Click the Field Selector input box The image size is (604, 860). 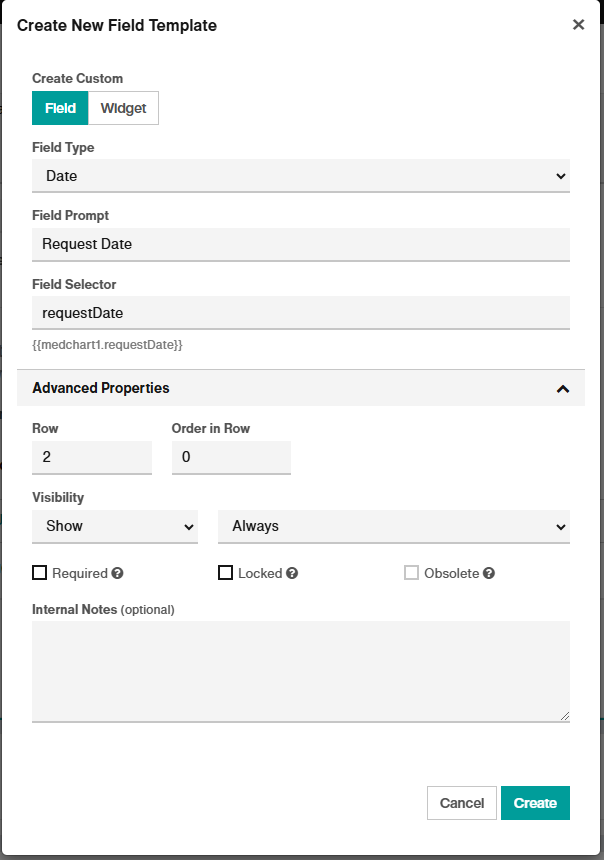tap(301, 313)
